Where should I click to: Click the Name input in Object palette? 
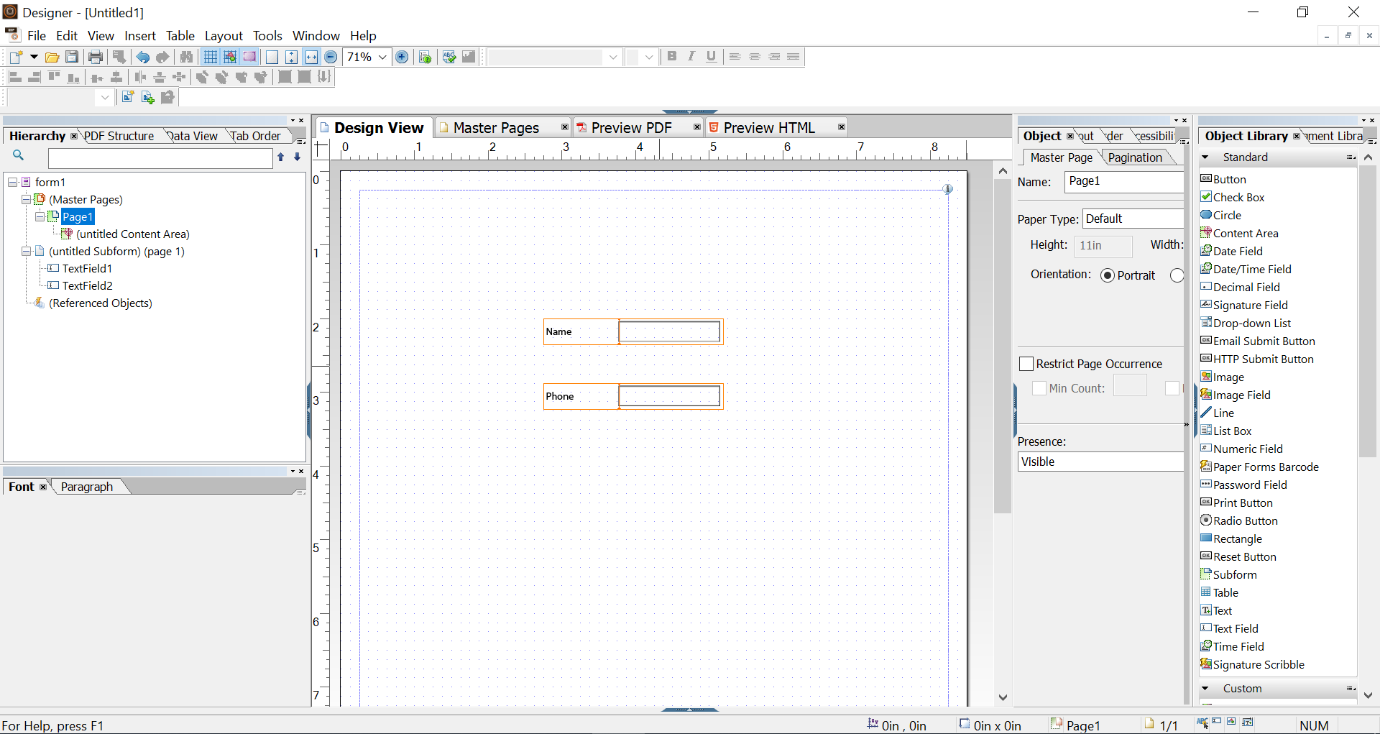1123,182
